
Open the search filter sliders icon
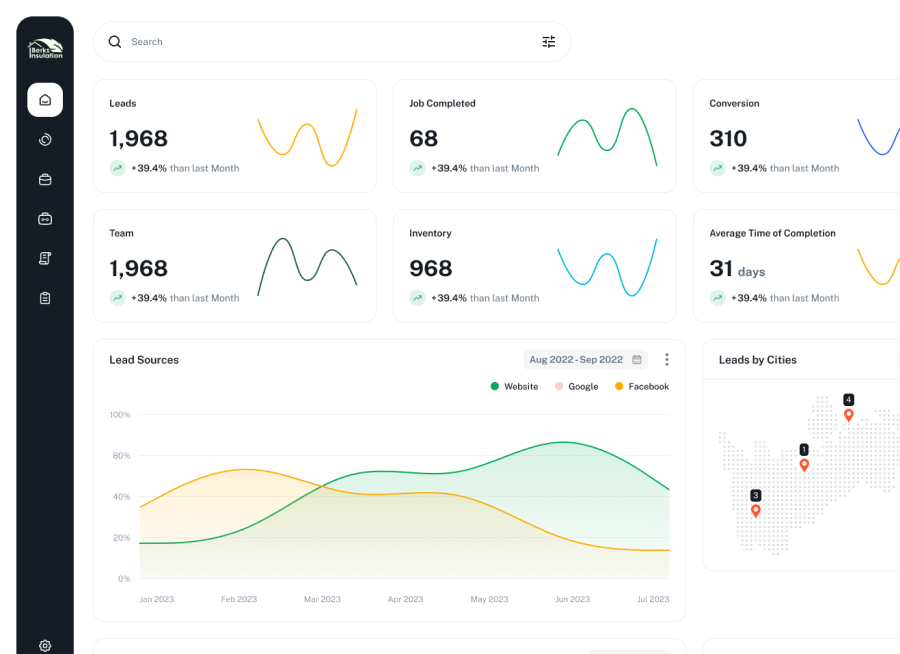549,42
